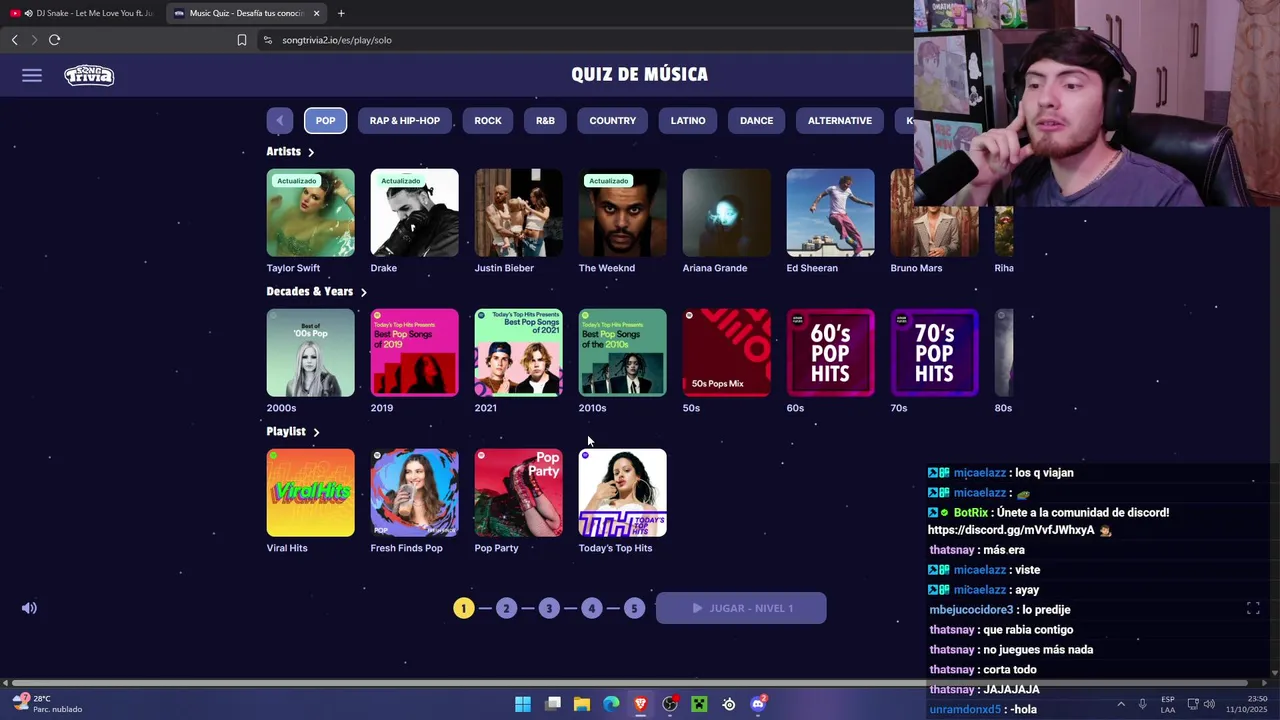The width and height of the screenshot is (1280, 720).
Task: Choose the Ariana Grande artist card
Action: (x=727, y=213)
